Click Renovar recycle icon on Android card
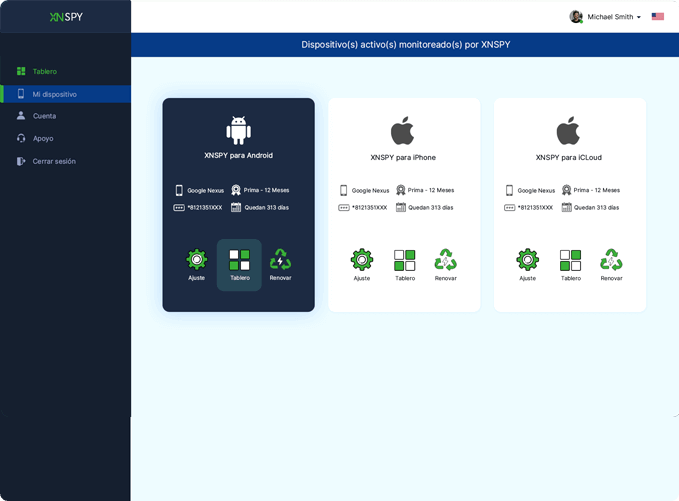The image size is (679, 501). [x=280, y=260]
